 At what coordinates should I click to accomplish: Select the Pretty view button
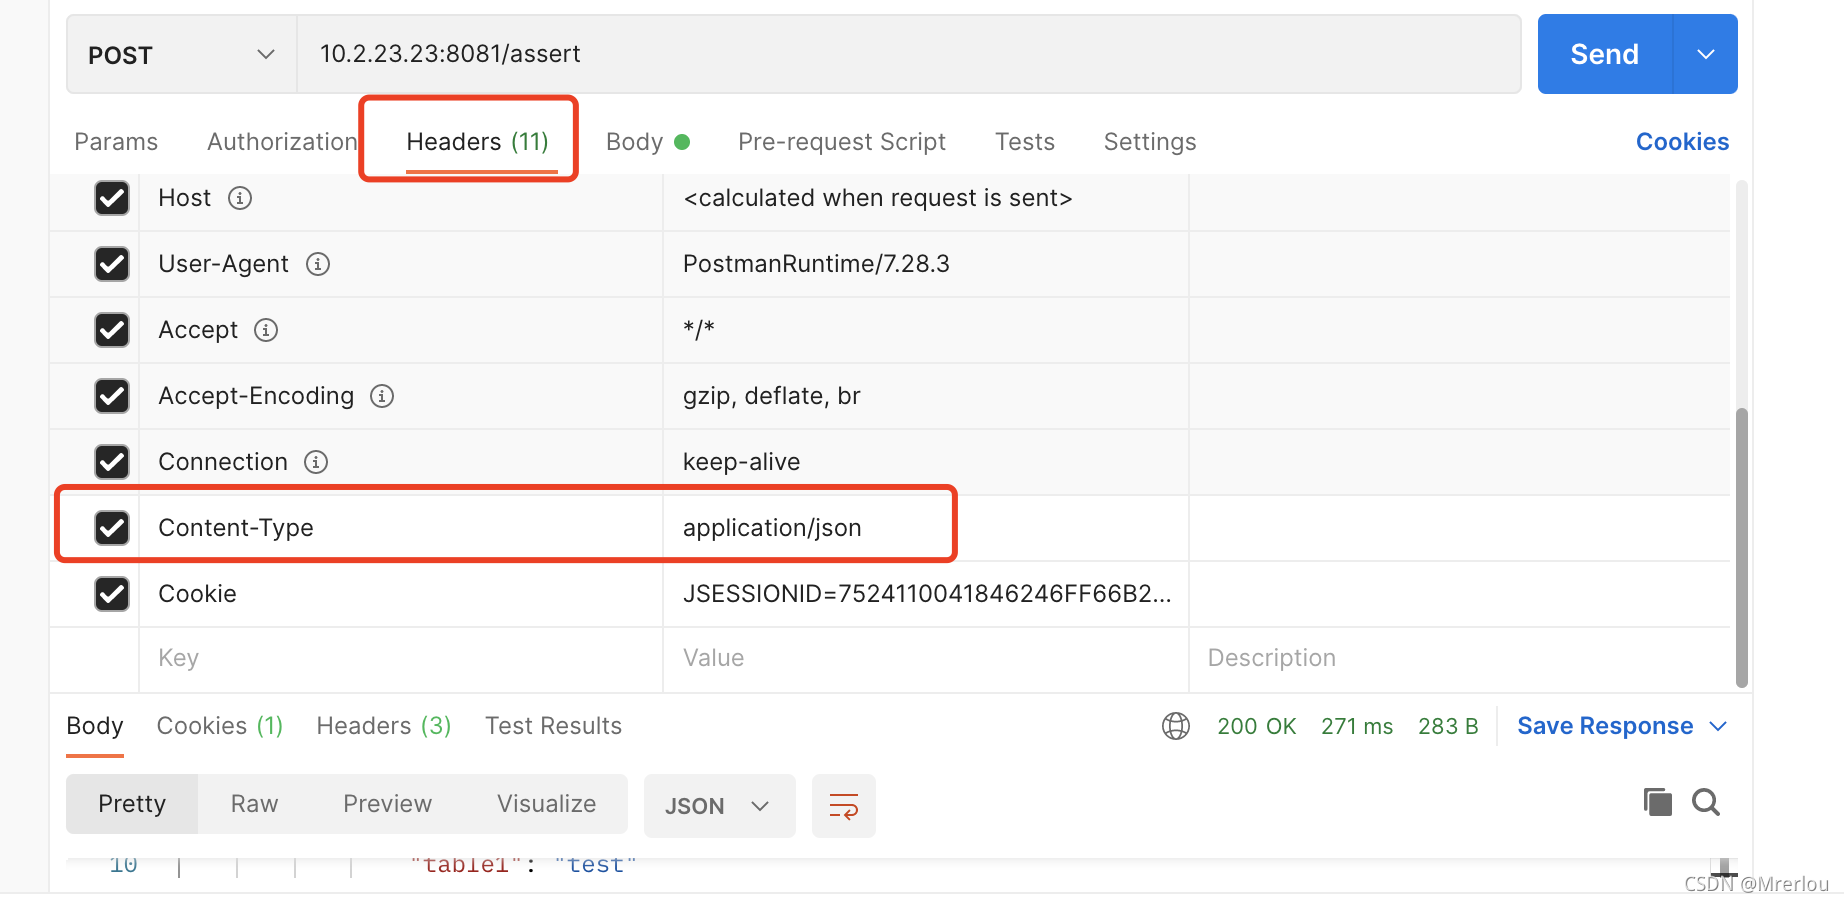tap(132, 804)
